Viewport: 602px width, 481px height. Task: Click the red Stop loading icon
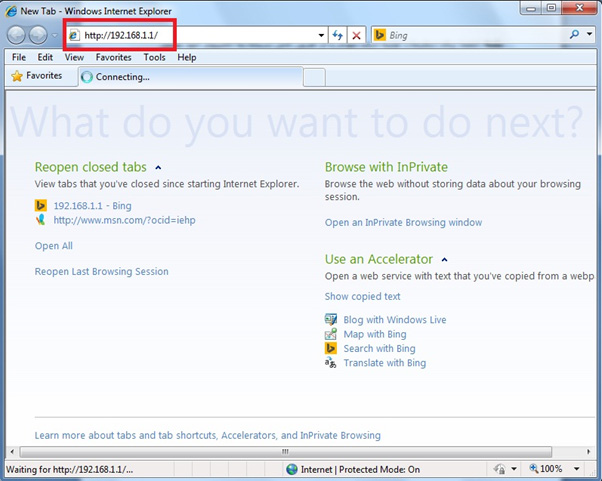pyautogui.click(x=356, y=35)
